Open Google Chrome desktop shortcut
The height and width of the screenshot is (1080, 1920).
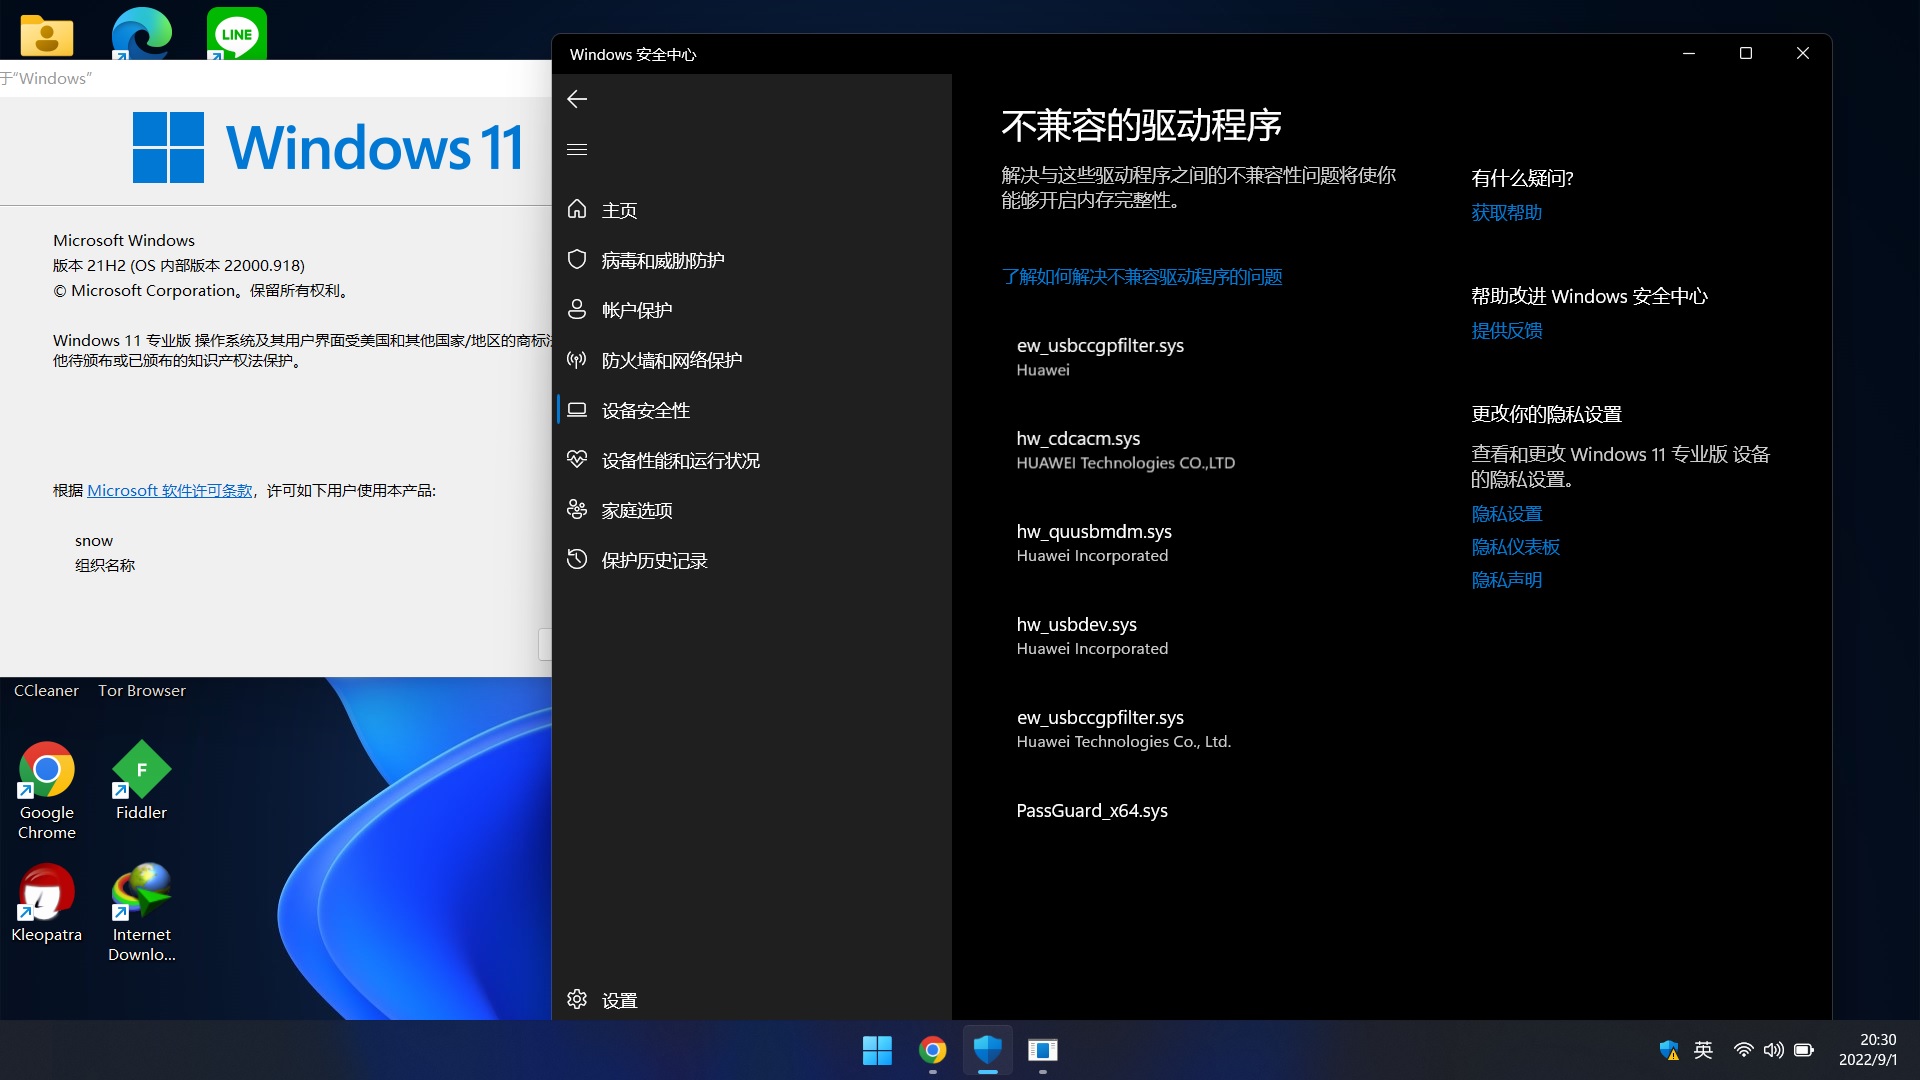pos(46,790)
